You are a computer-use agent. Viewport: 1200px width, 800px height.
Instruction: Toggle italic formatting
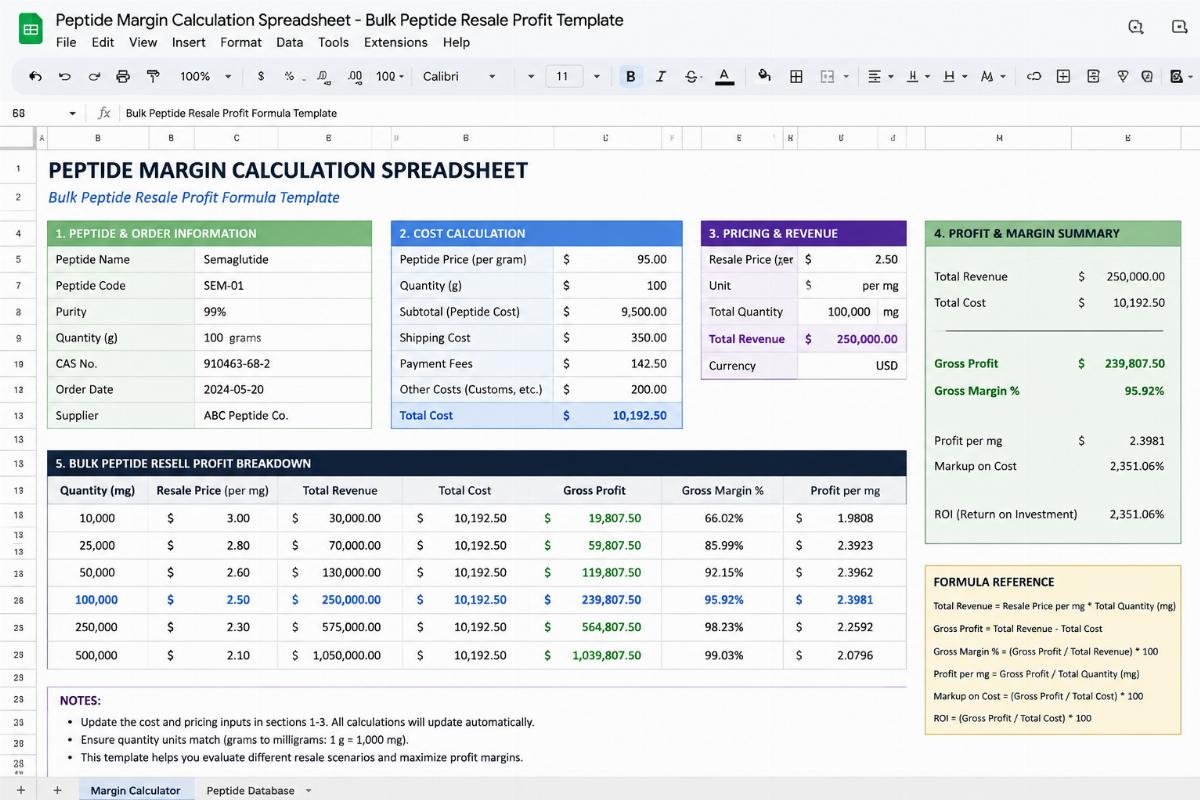point(660,76)
